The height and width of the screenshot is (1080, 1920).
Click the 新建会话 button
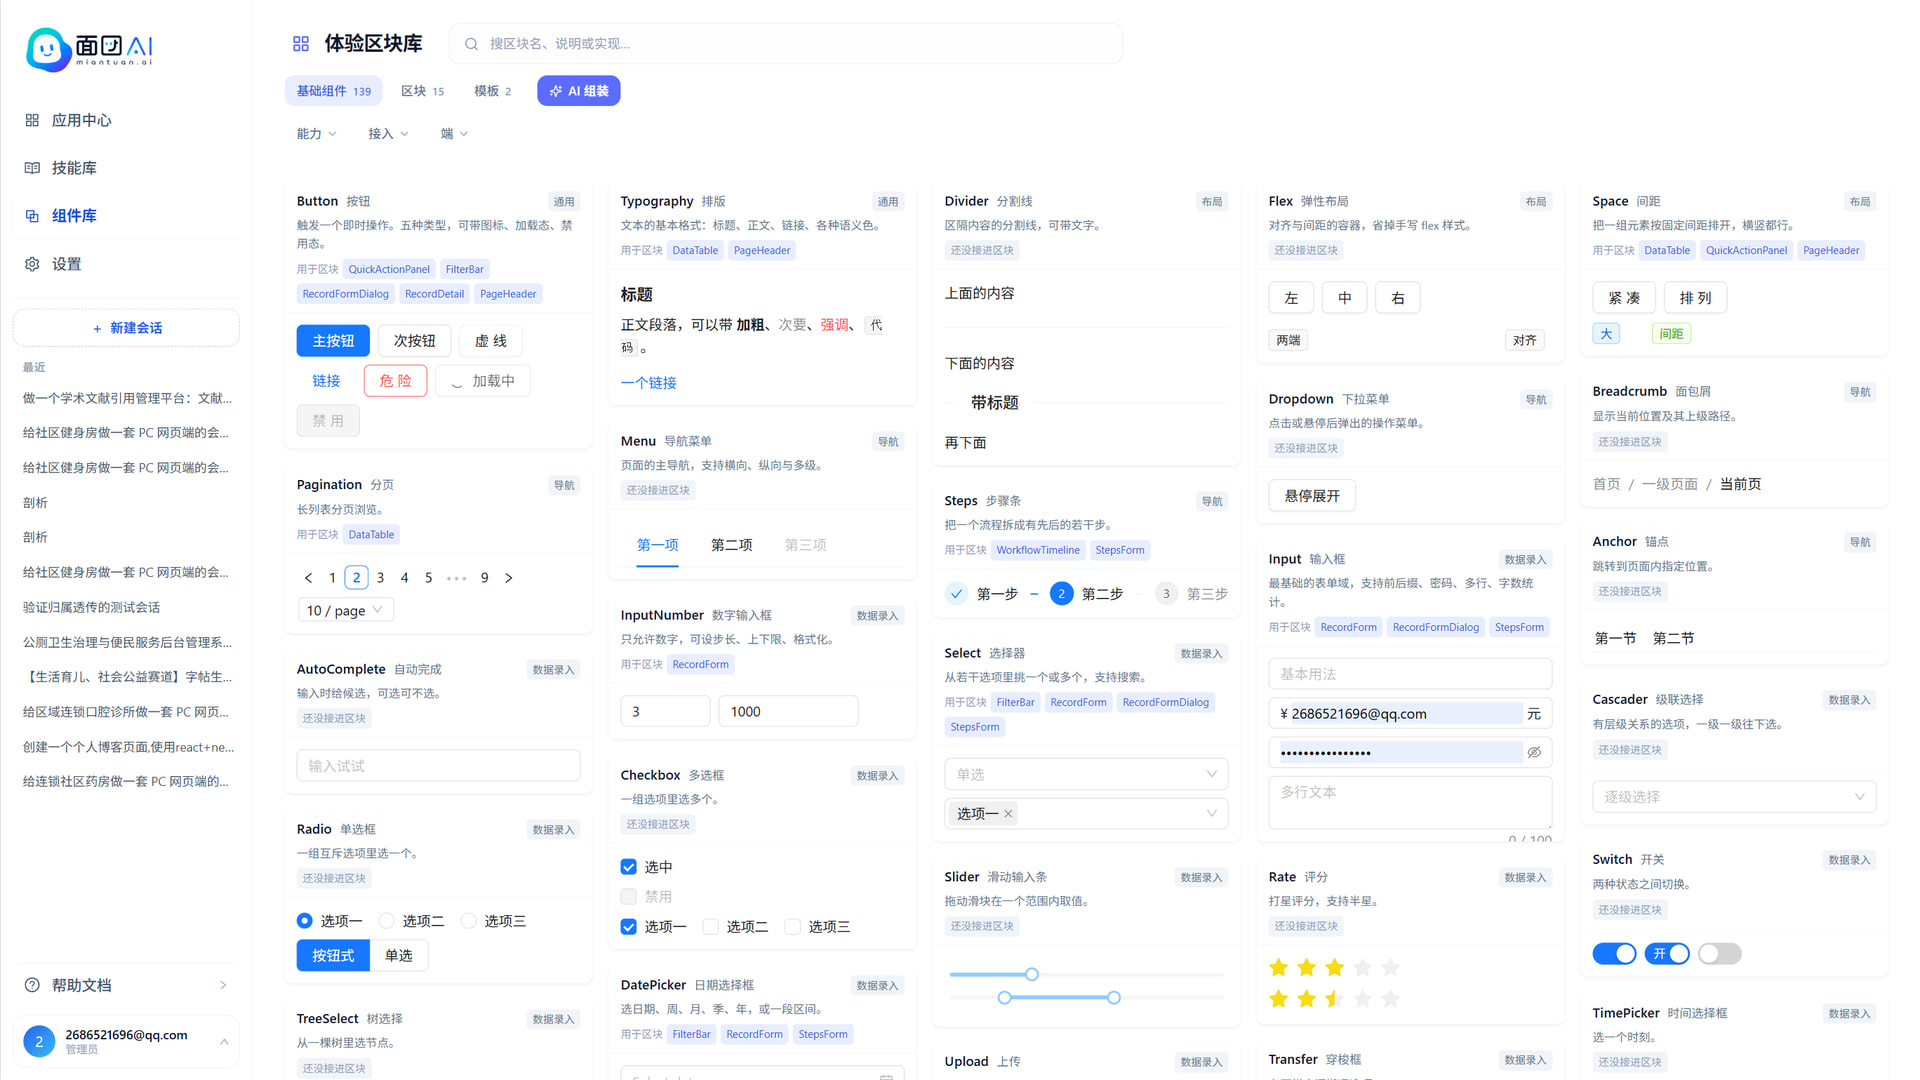click(126, 328)
